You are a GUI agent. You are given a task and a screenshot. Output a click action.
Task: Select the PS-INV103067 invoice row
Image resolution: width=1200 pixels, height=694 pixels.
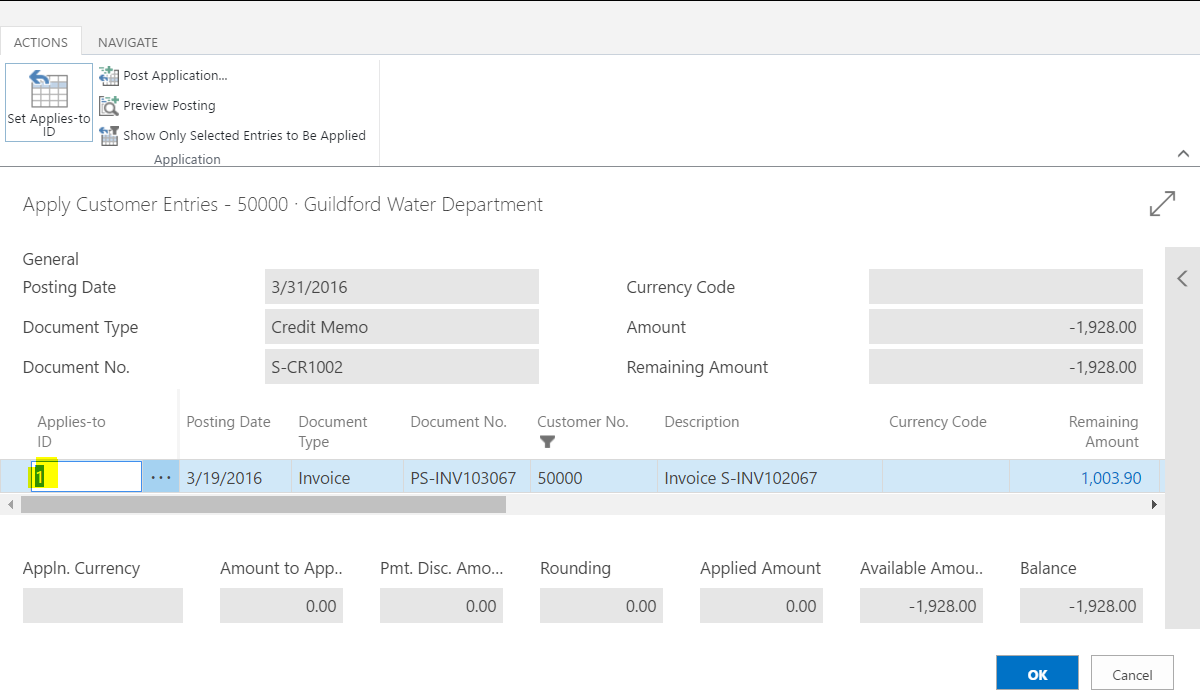tap(463, 477)
